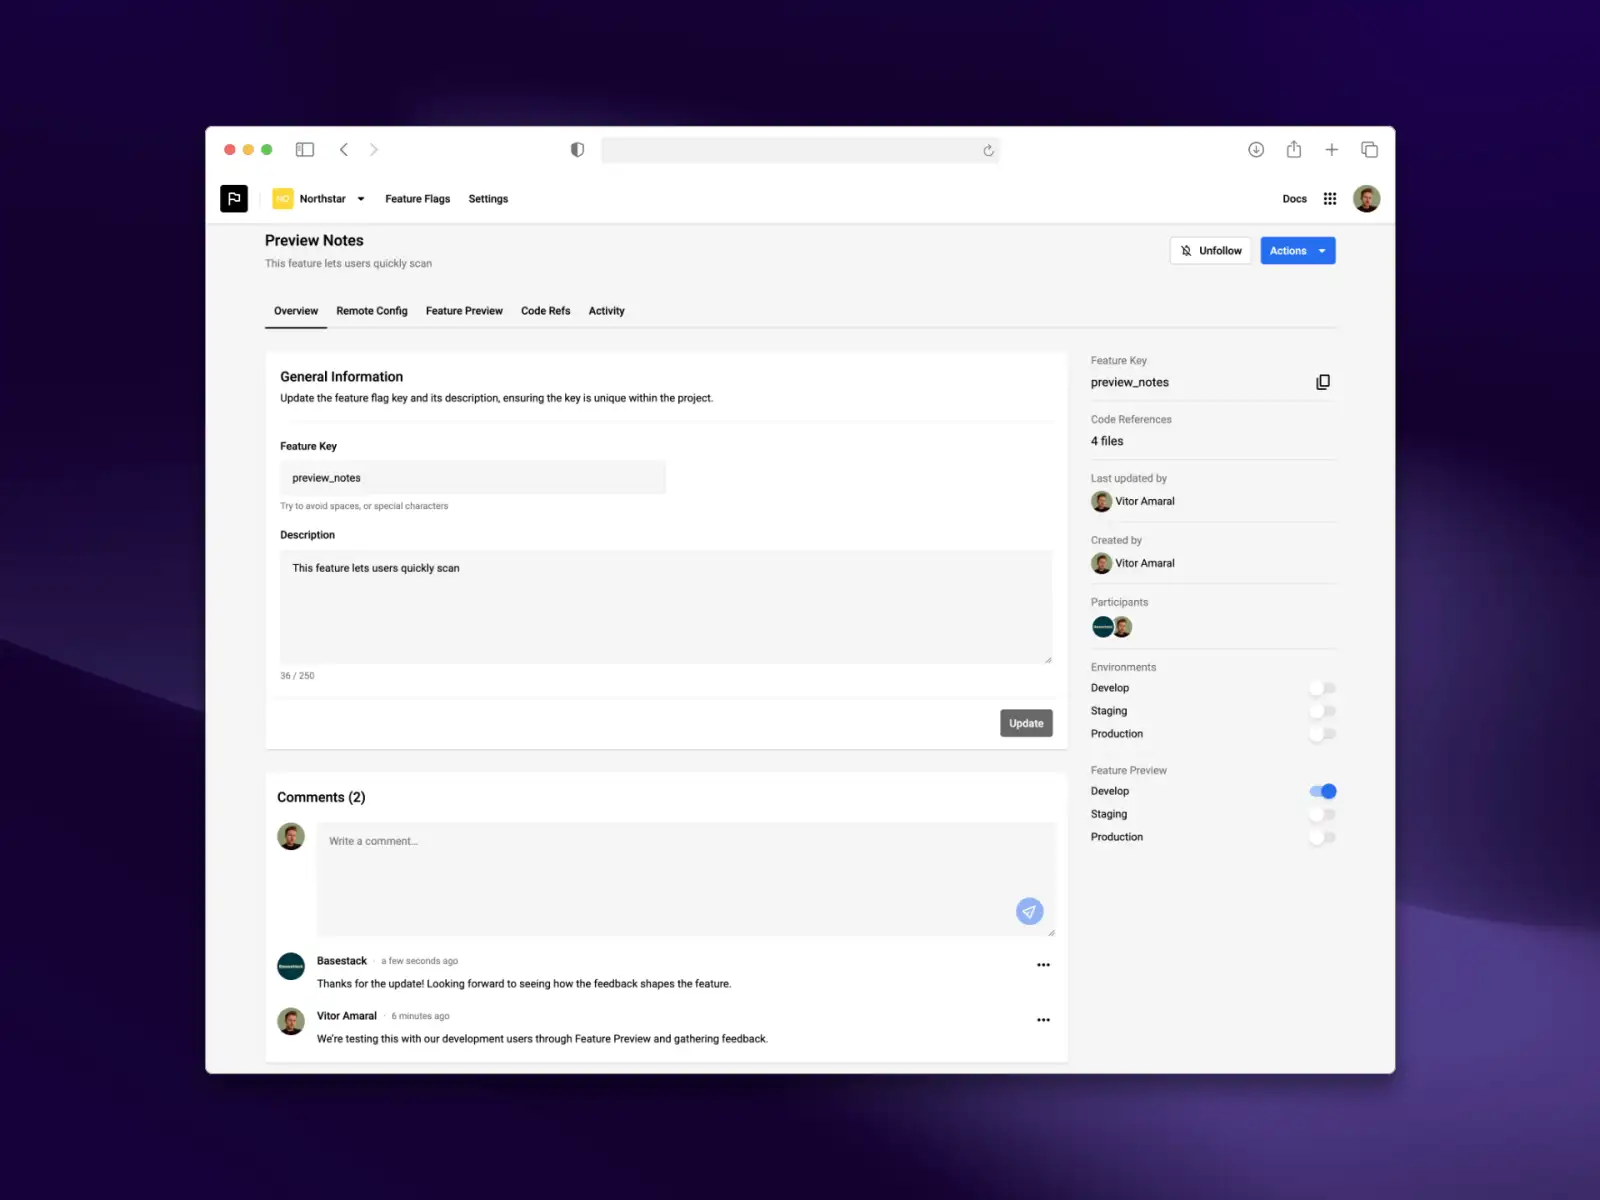1600x1200 pixels.
Task: Toggle Develop under Environments
Action: point(1322,688)
